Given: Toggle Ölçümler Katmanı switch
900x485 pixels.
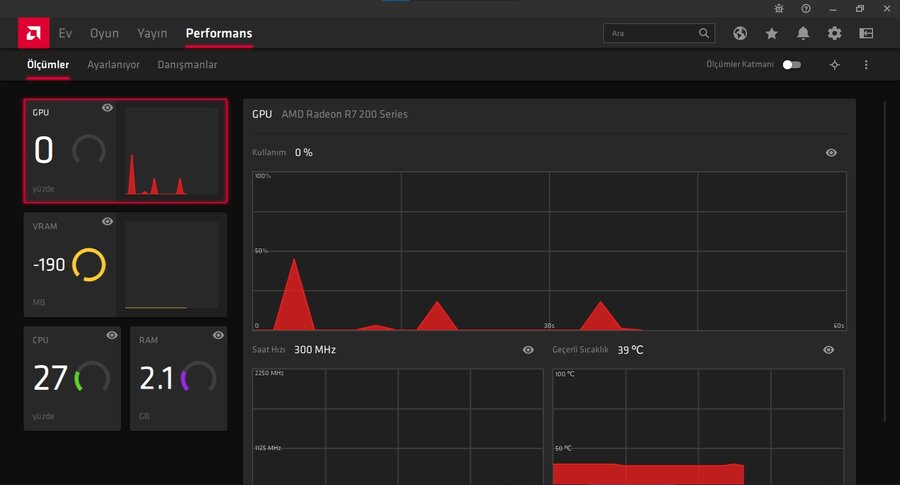Looking at the screenshot, I should tap(792, 65).
